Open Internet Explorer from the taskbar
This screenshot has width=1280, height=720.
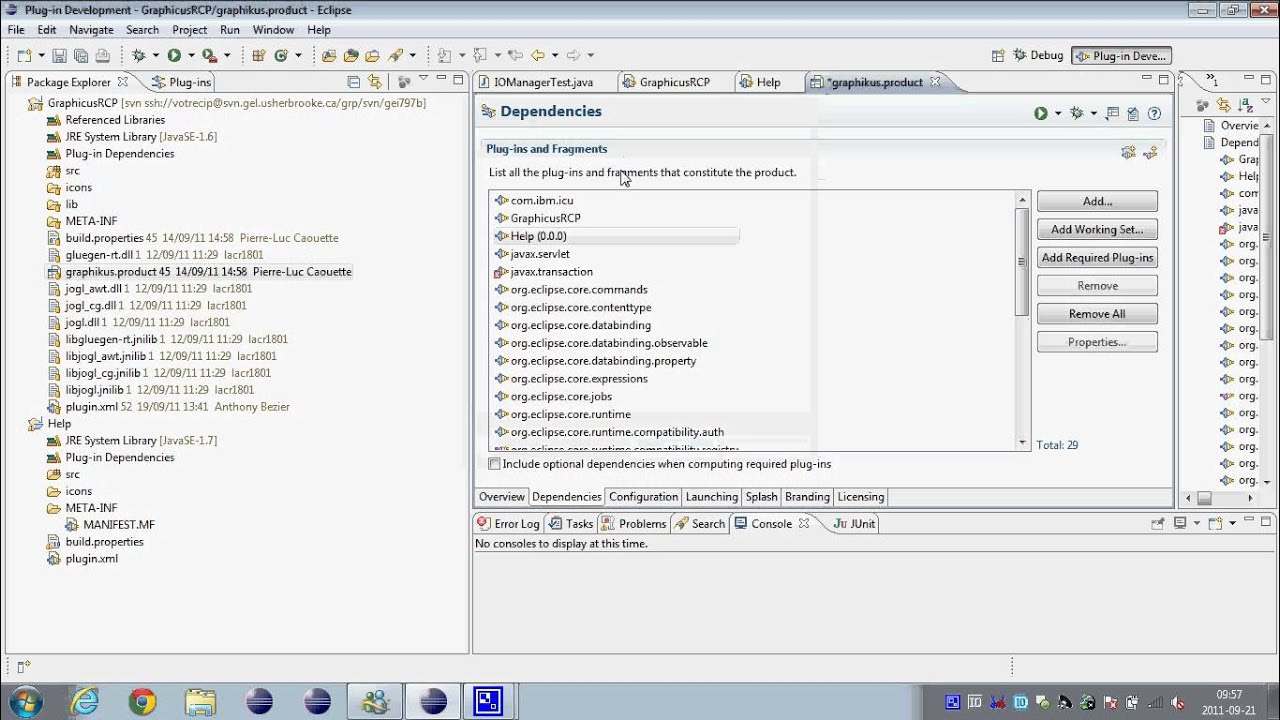85,701
